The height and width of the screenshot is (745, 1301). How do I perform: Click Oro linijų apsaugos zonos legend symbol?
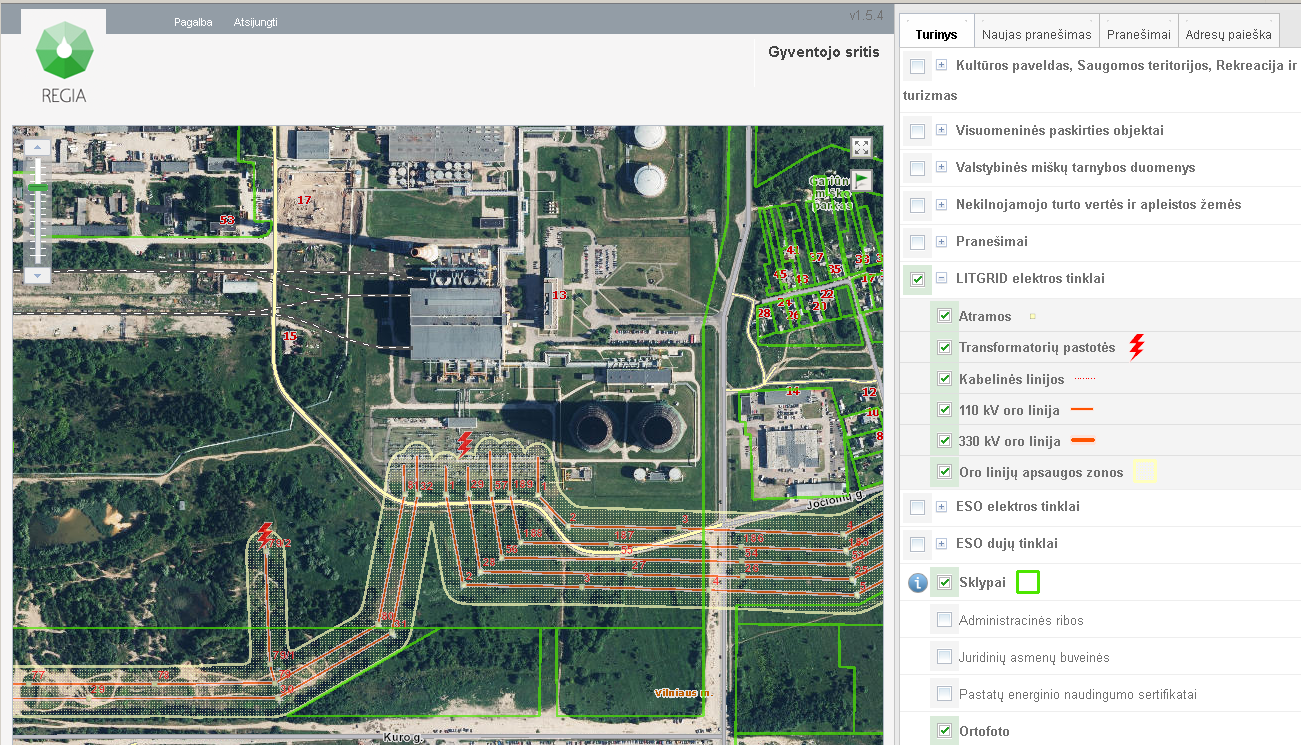(x=1145, y=472)
